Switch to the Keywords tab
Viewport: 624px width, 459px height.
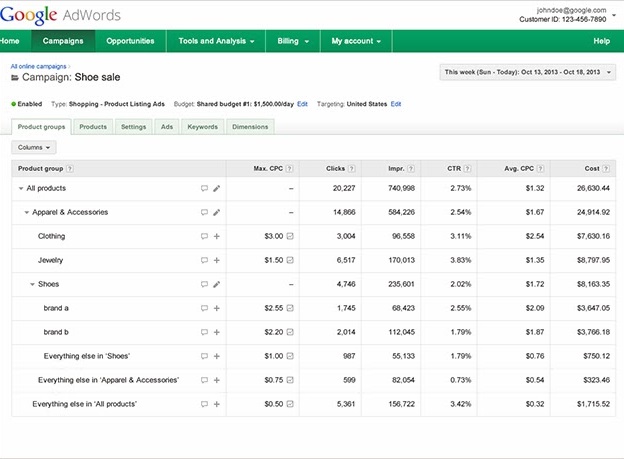coord(202,127)
